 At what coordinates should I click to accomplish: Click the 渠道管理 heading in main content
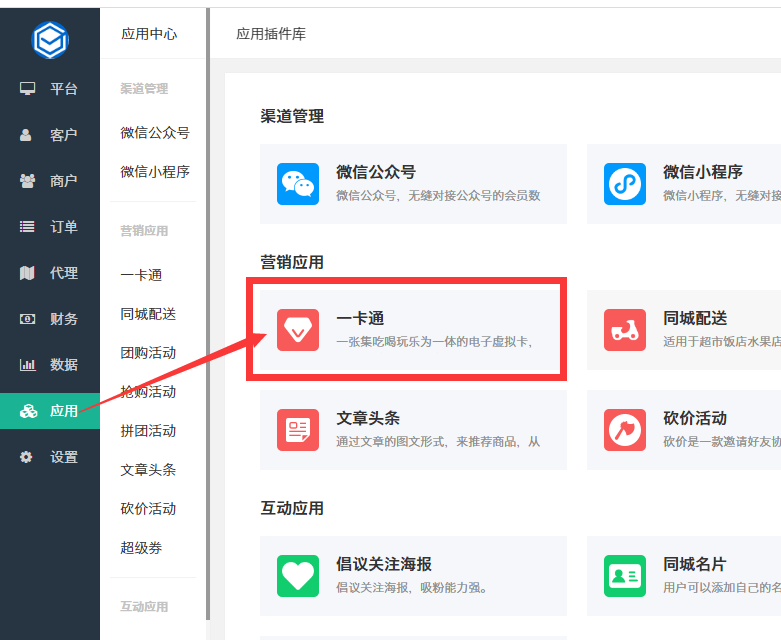pyautogui.click(x=292, y=116)
